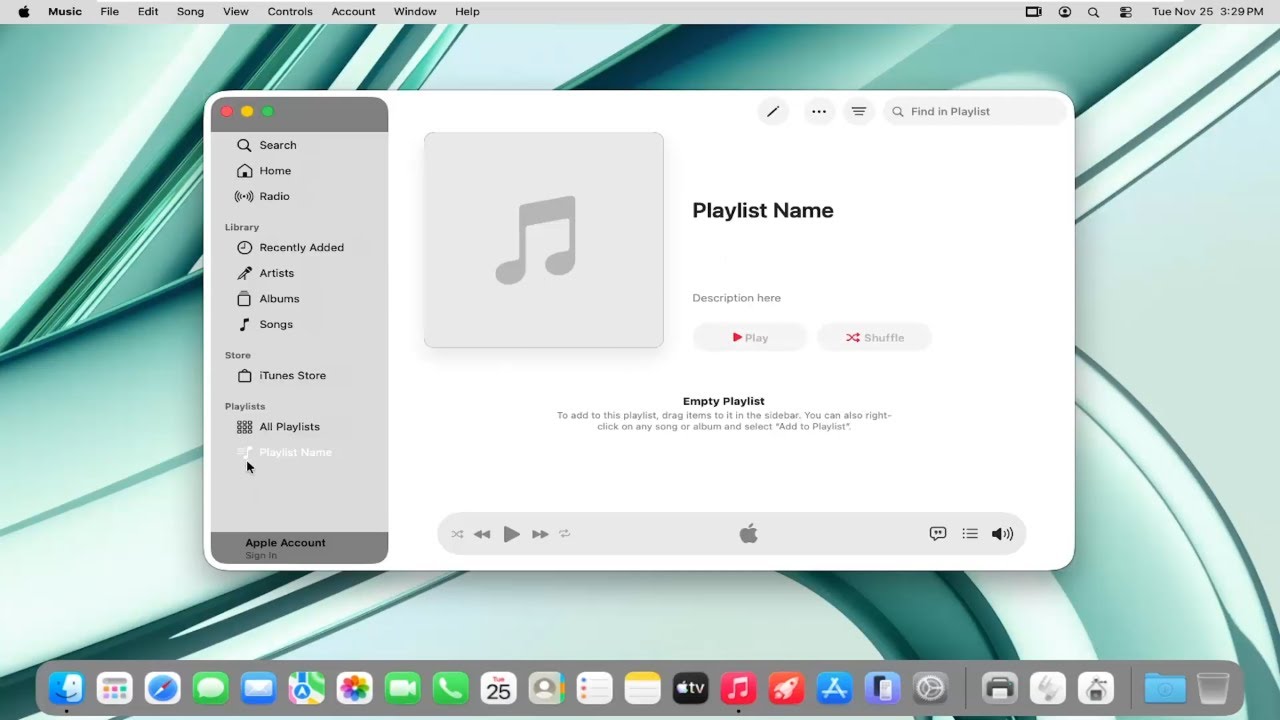1280x720 pixels.
Task: Skip to the previous track
Action: pyautogui.click(x=482, y=534)
